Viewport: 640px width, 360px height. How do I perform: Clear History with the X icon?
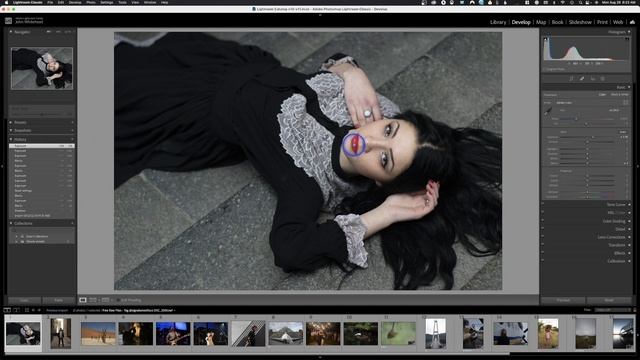coord(72,139)
